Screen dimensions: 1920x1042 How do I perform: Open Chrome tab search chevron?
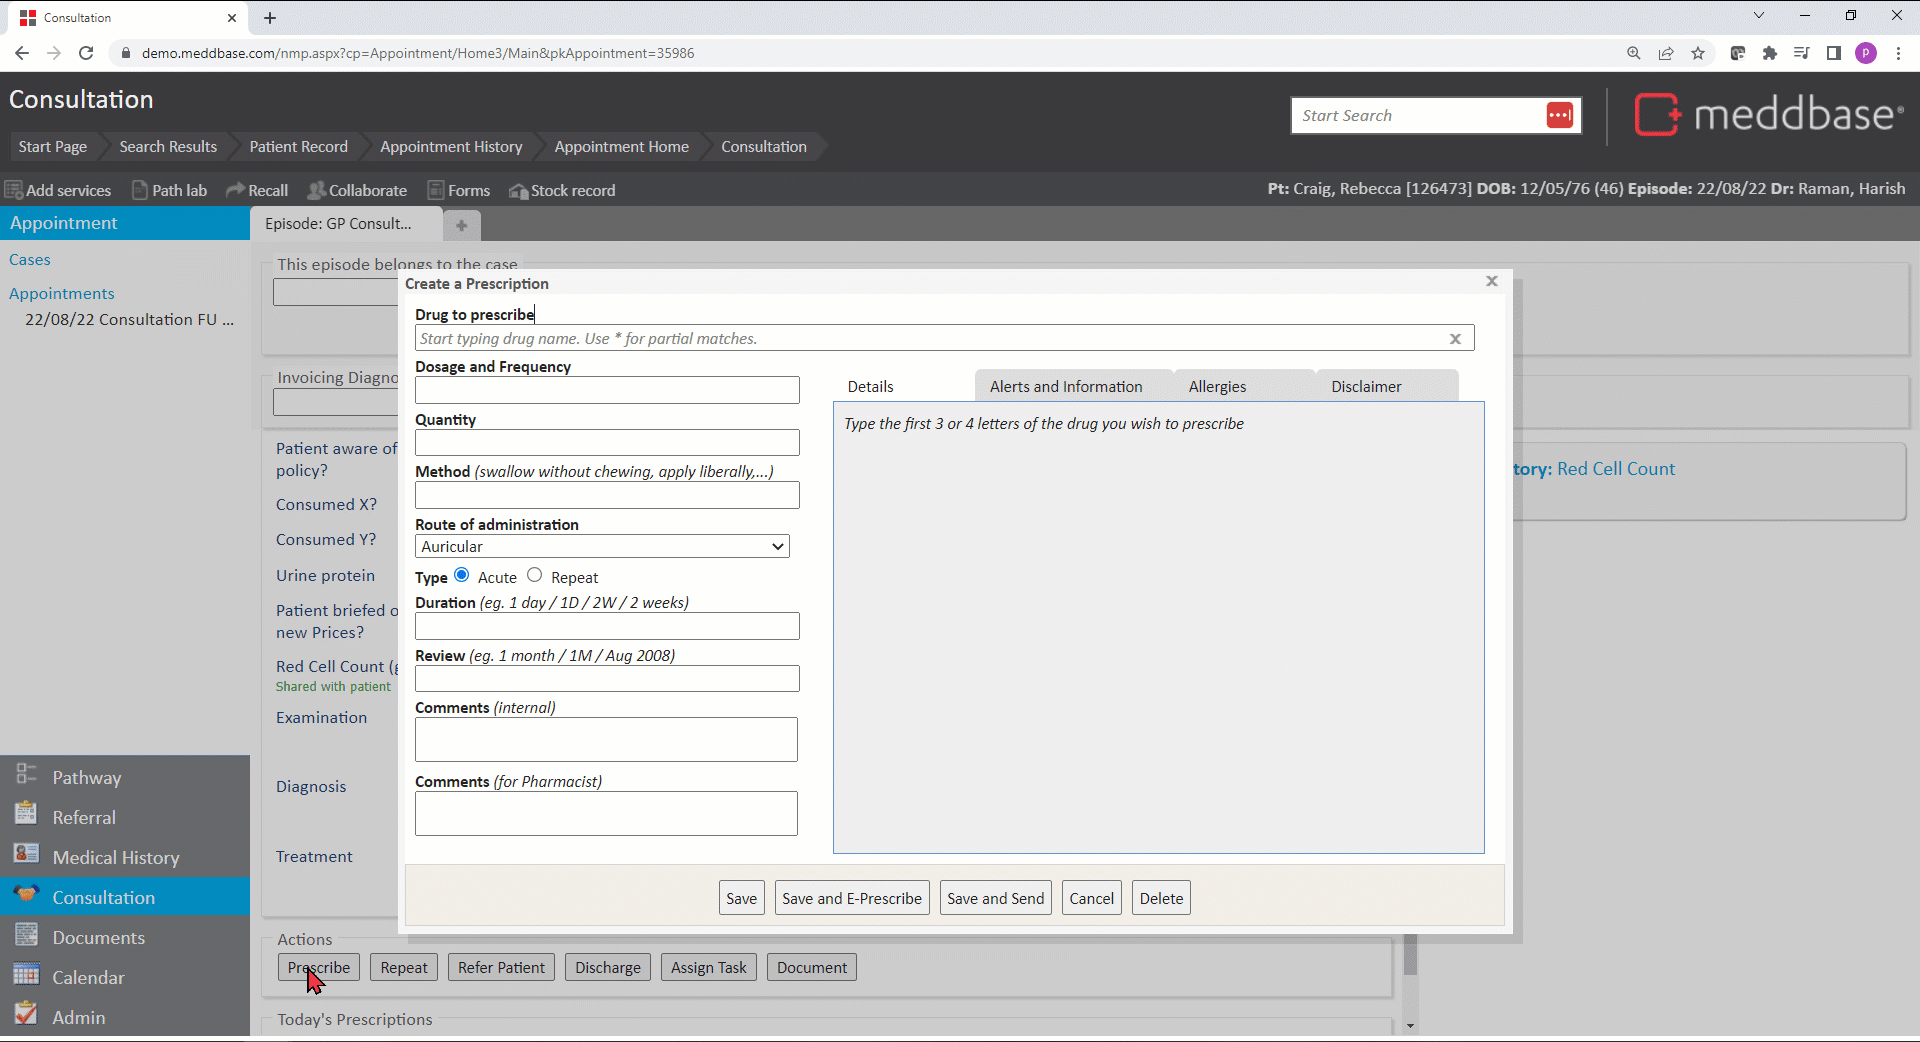pos(1759,16)
